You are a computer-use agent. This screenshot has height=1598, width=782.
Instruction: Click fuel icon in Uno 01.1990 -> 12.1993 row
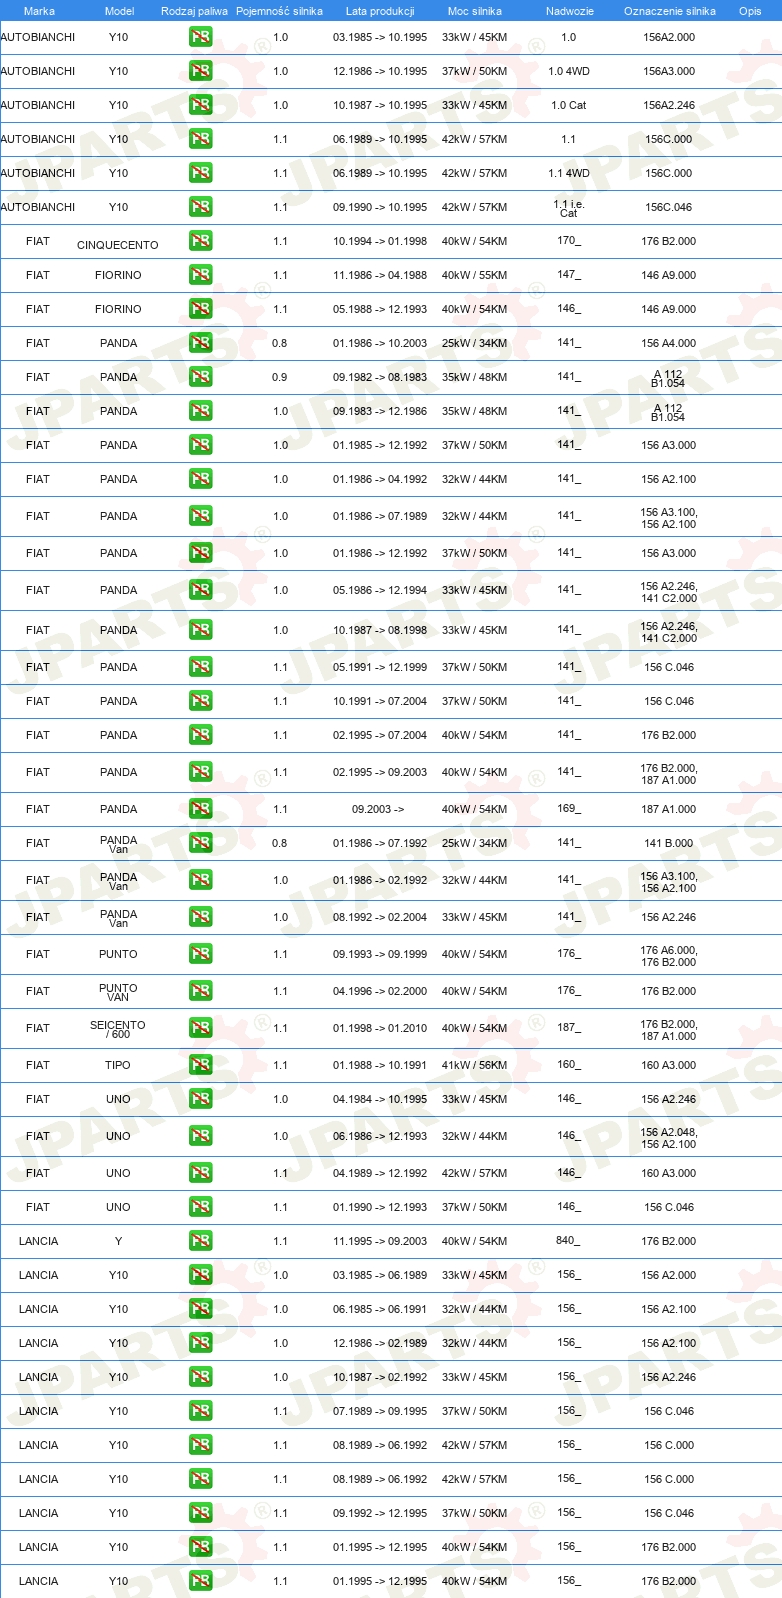(x=201, y=1207)
